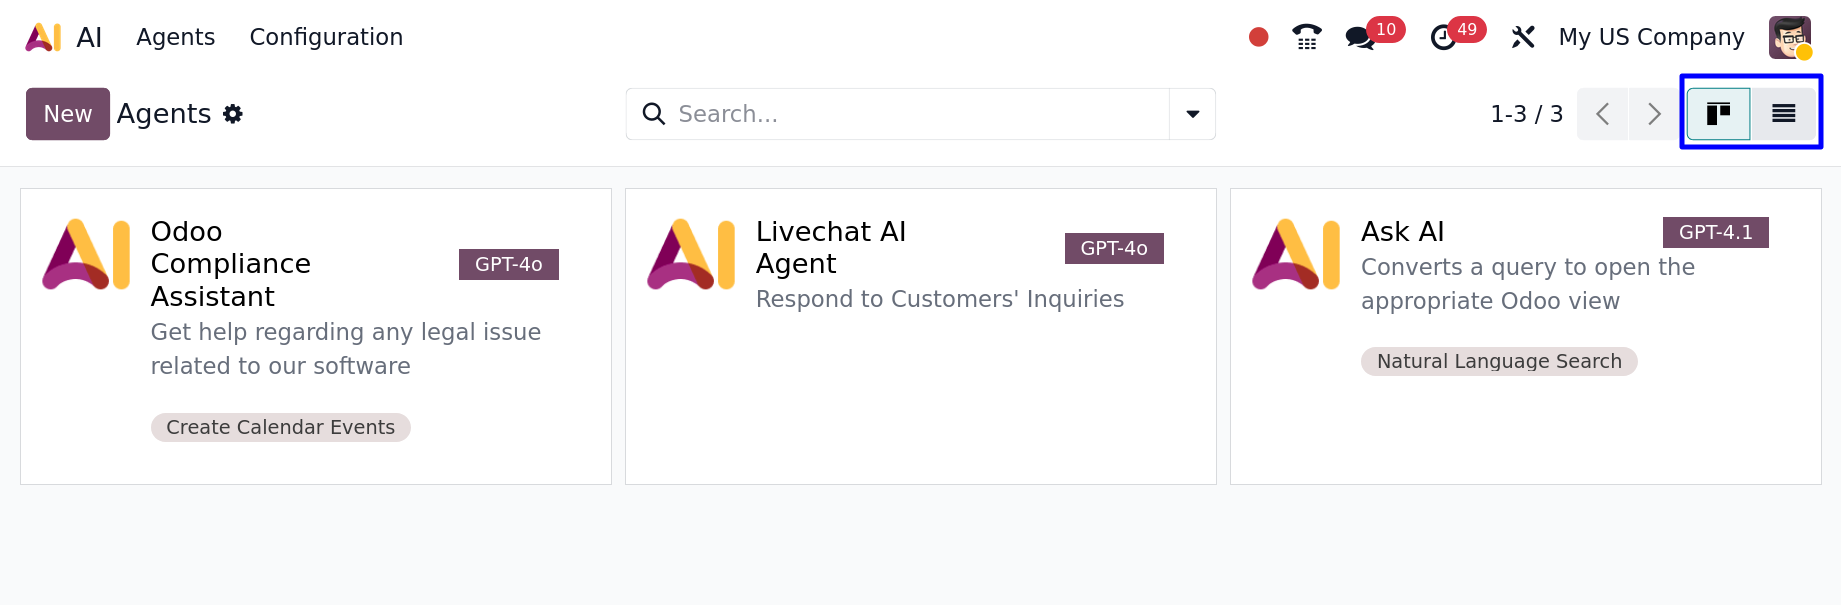
Task: Switch to list view
Action: [1783, 114]
